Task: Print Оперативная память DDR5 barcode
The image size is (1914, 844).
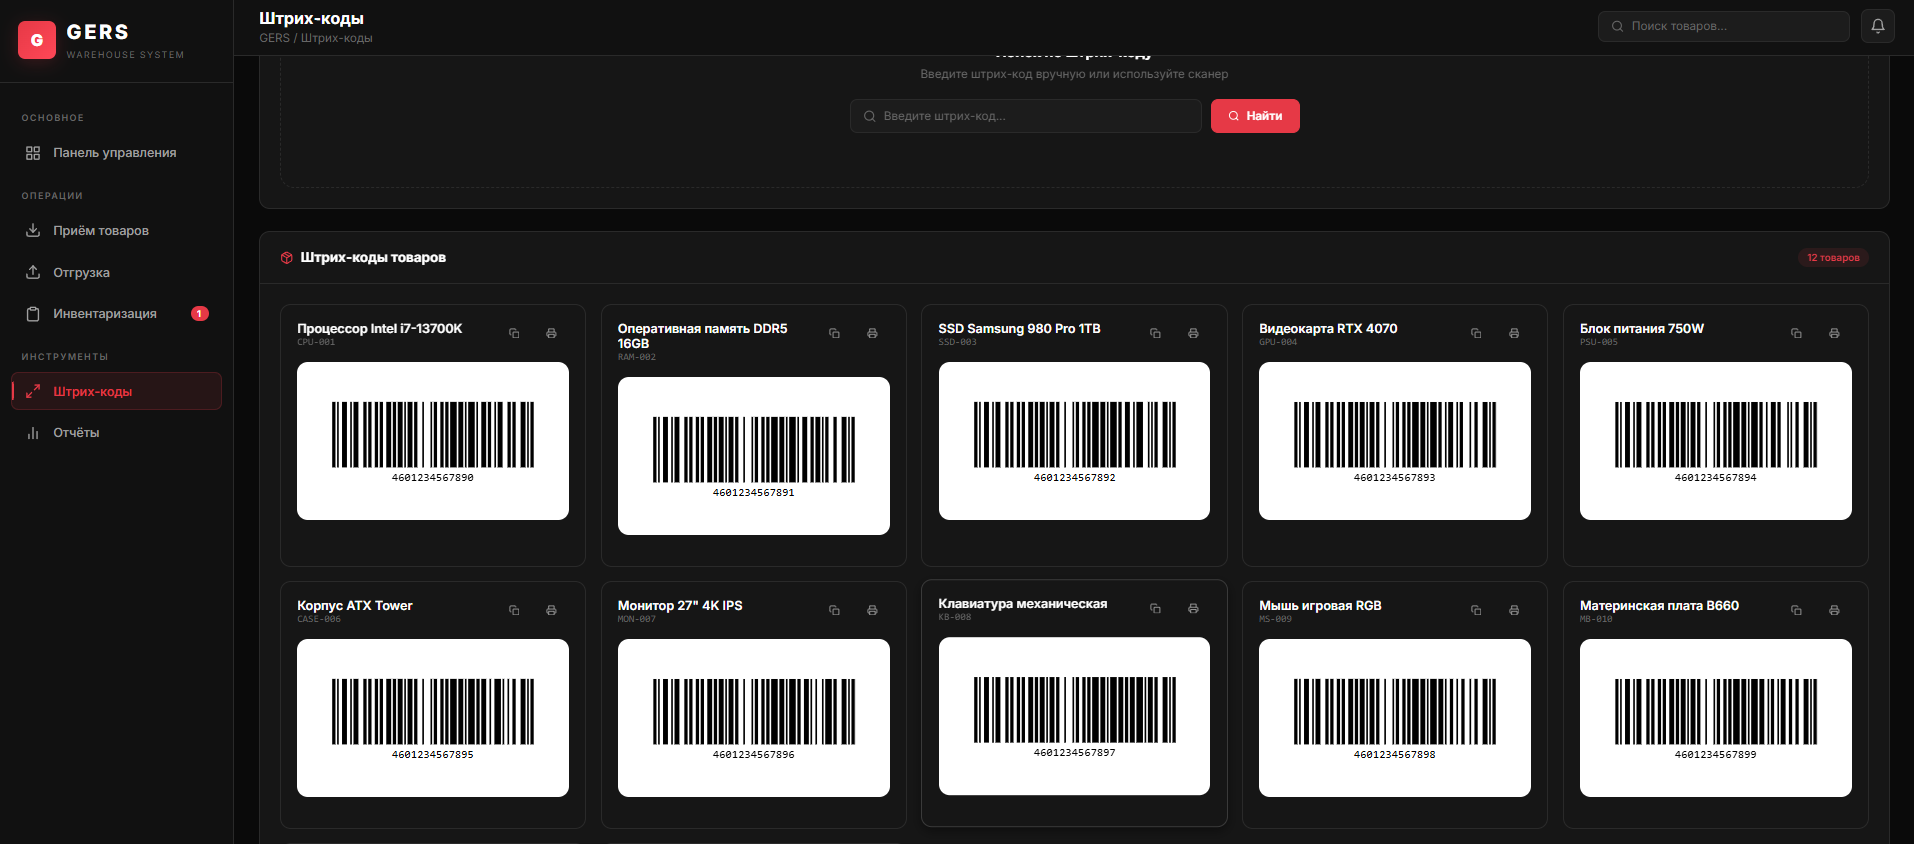Action: tap(872, 333)
